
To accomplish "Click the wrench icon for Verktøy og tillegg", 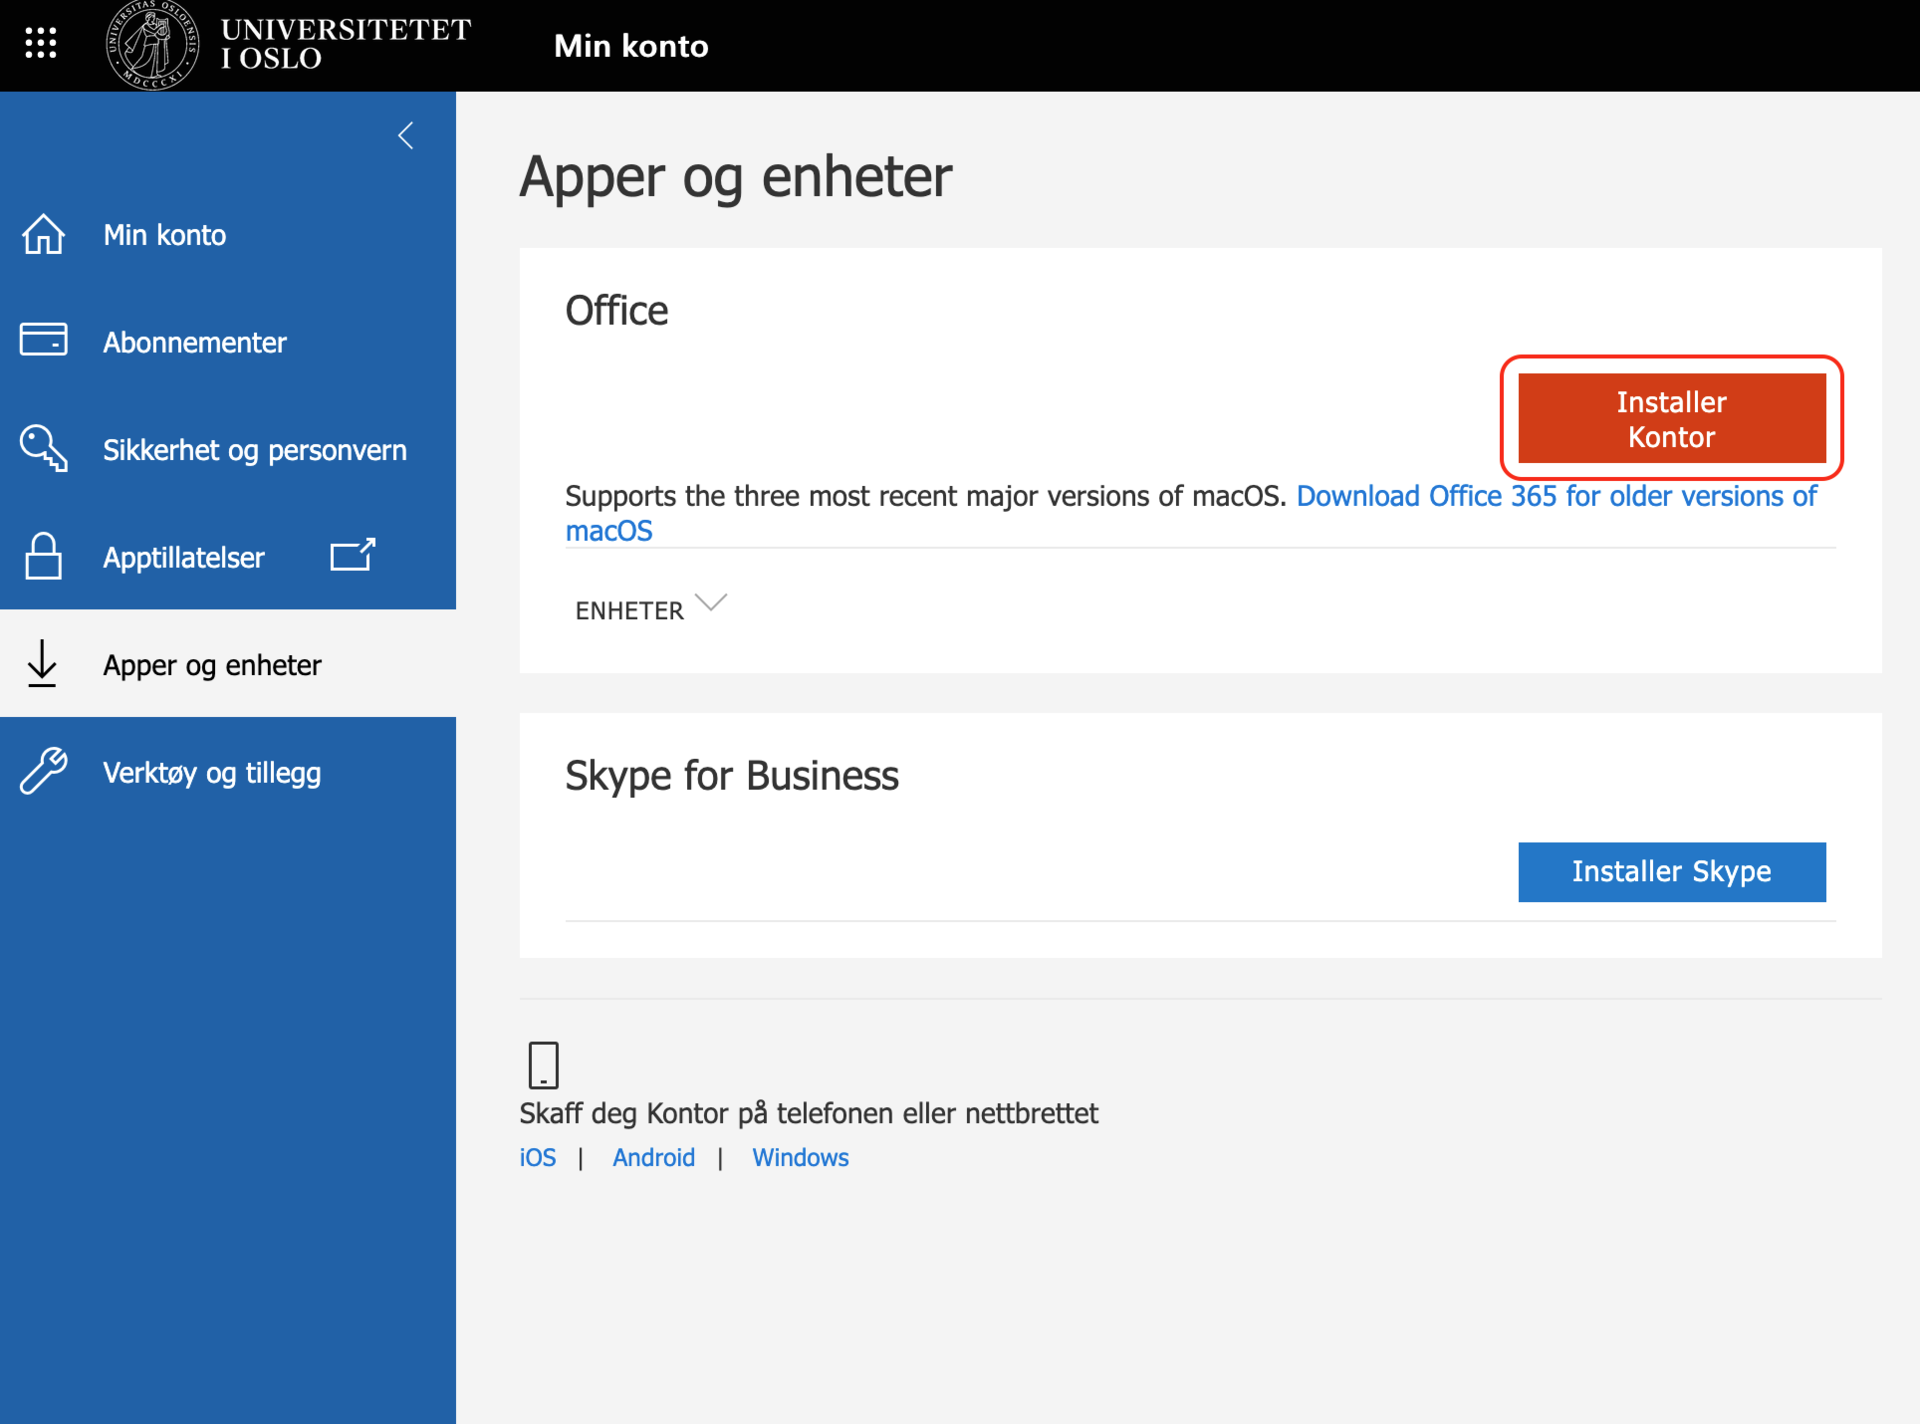I will pos(43,771).
